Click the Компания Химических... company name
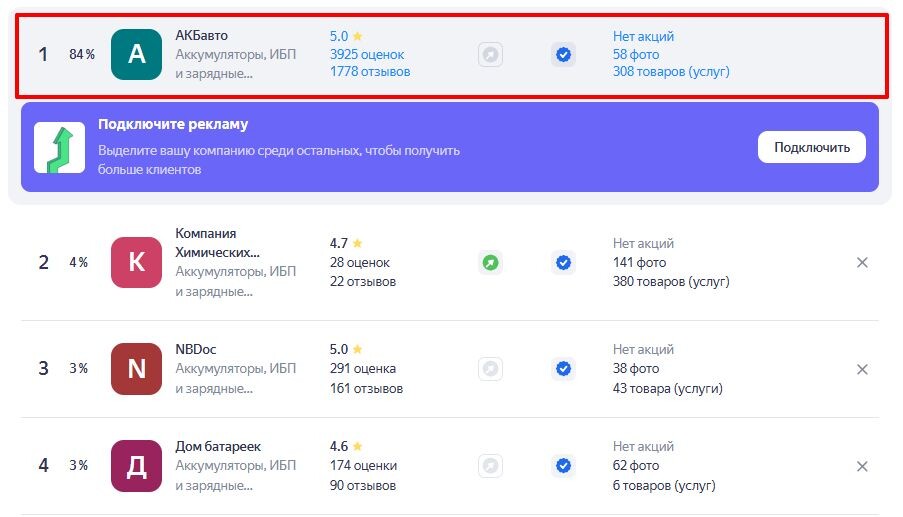The height and width of the screenshot is (517, 903). pyautogui.click(x=217, y=242)
